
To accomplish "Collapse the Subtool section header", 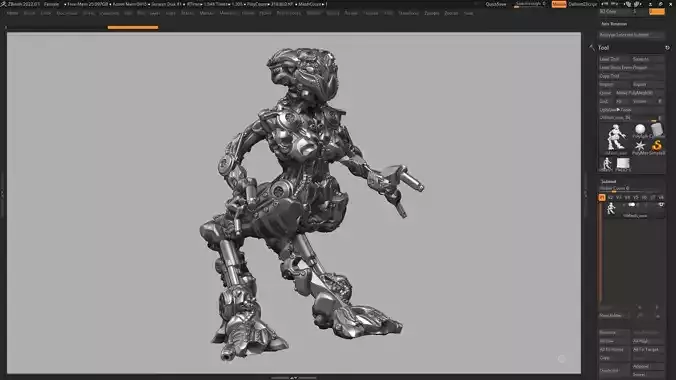I will tap(608, 182).
